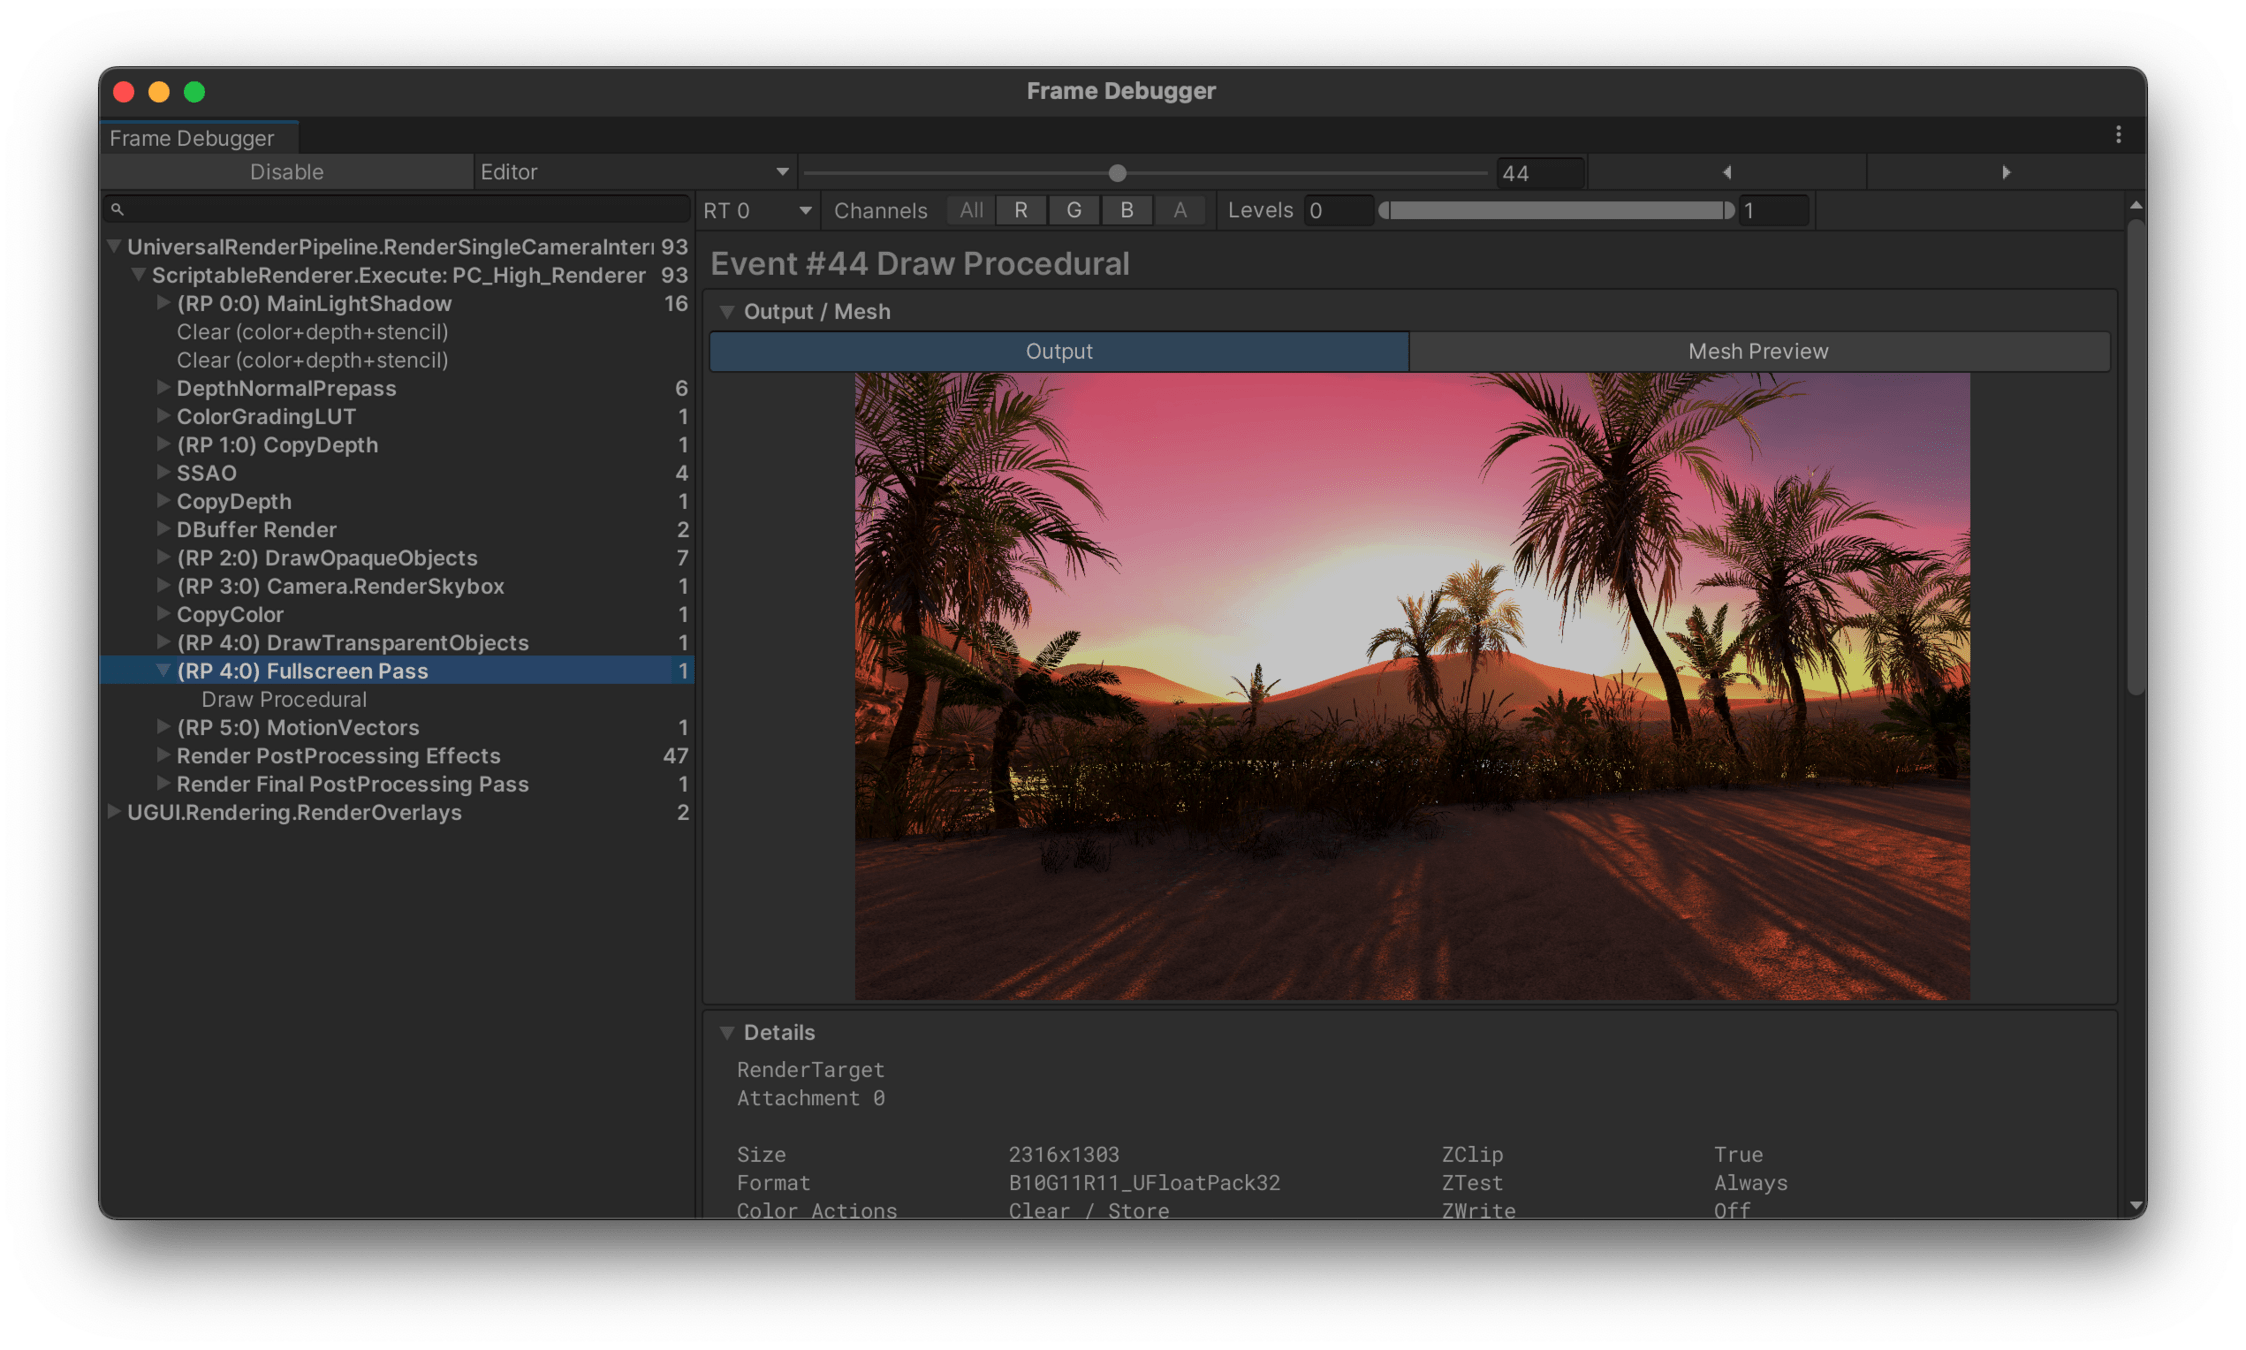Toggle the red channel R button

point(1020,210)
